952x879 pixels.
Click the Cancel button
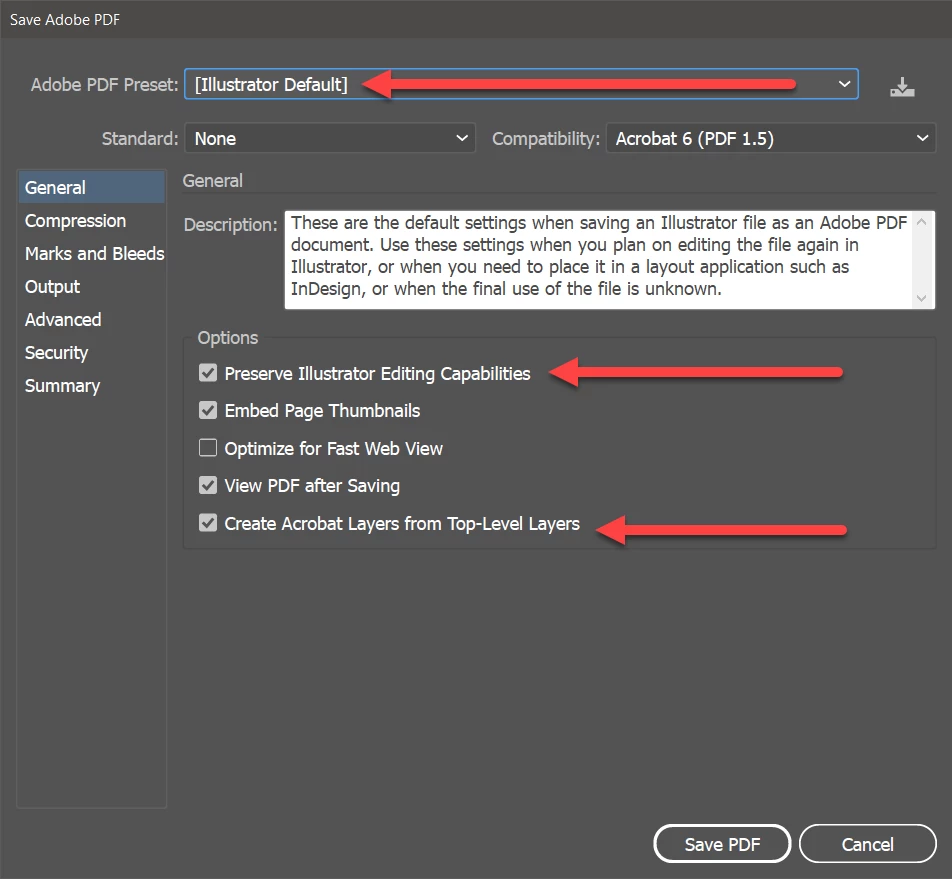click(x=868, y=844)
